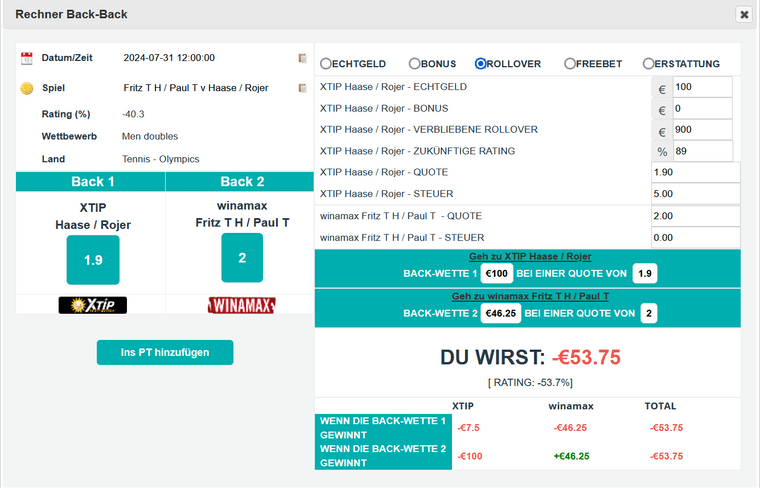The image size is (760, 488).
Task: Click the 1.9 quote box in Back-Wette 1
Action: click(x=645, y=274)
